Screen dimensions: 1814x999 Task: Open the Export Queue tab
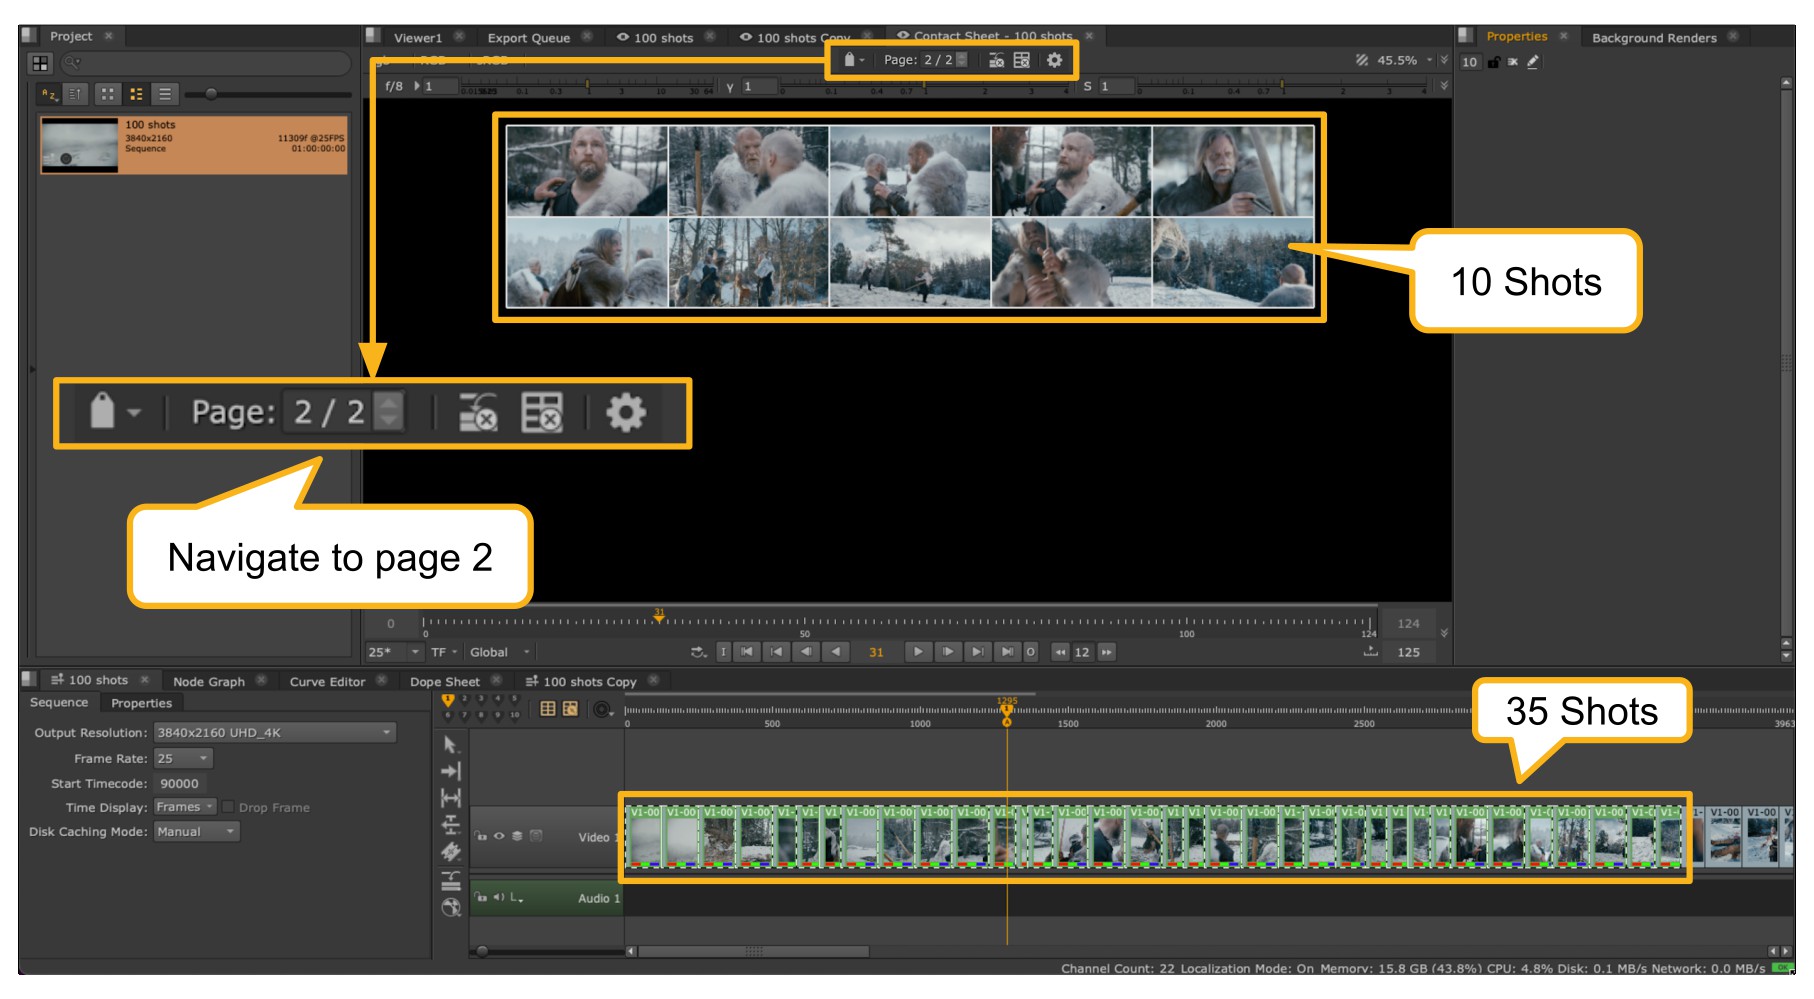tap(528, 38)
